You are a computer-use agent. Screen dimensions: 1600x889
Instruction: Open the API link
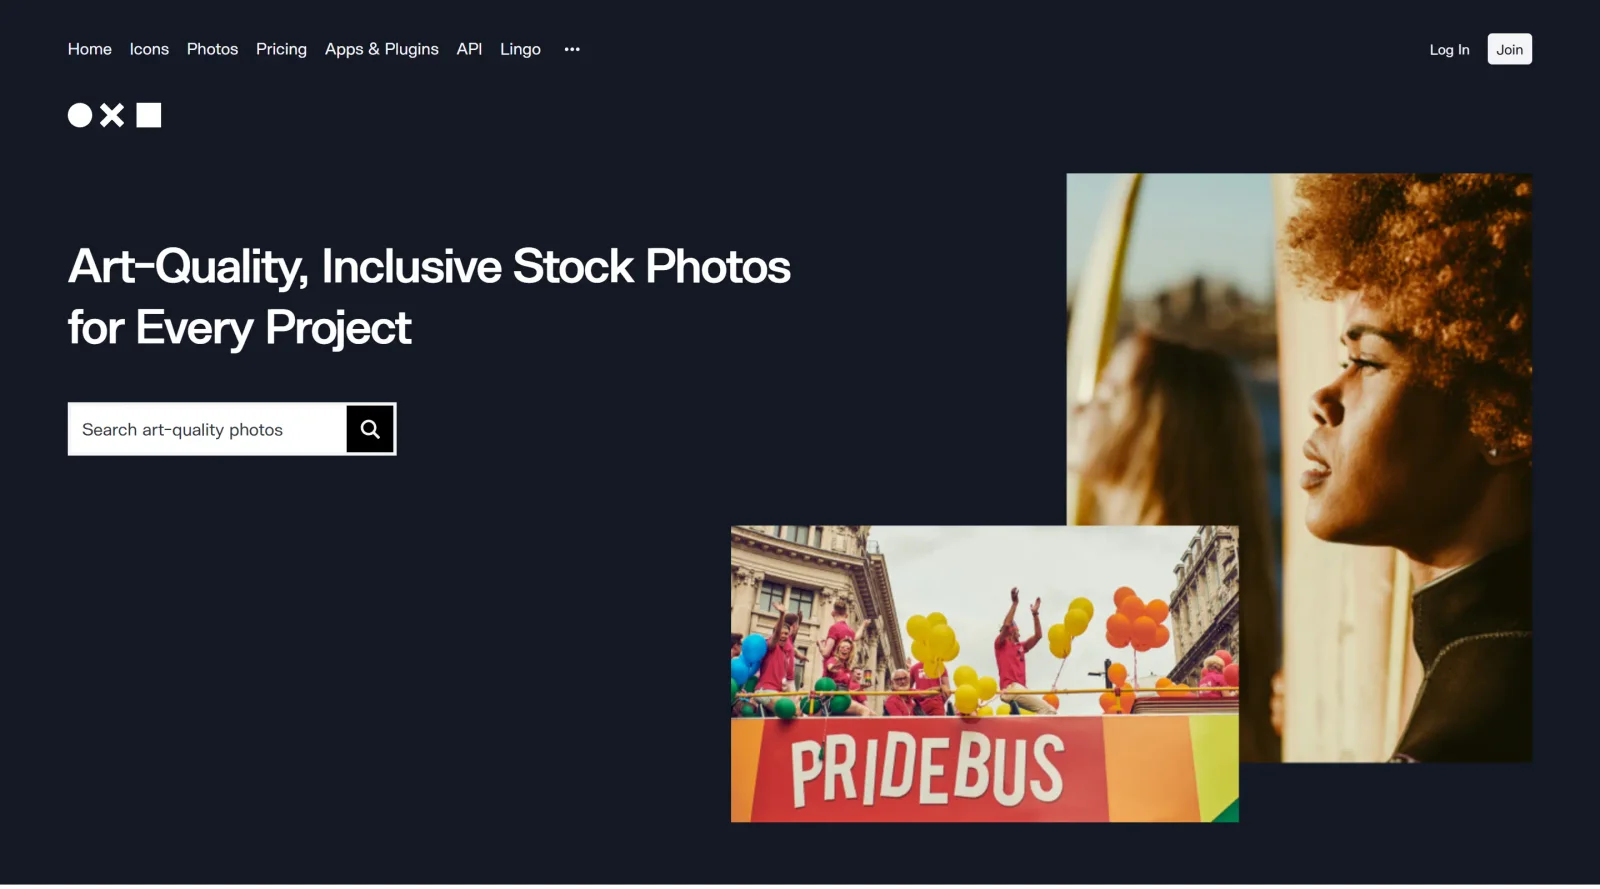tap(469, 49)
